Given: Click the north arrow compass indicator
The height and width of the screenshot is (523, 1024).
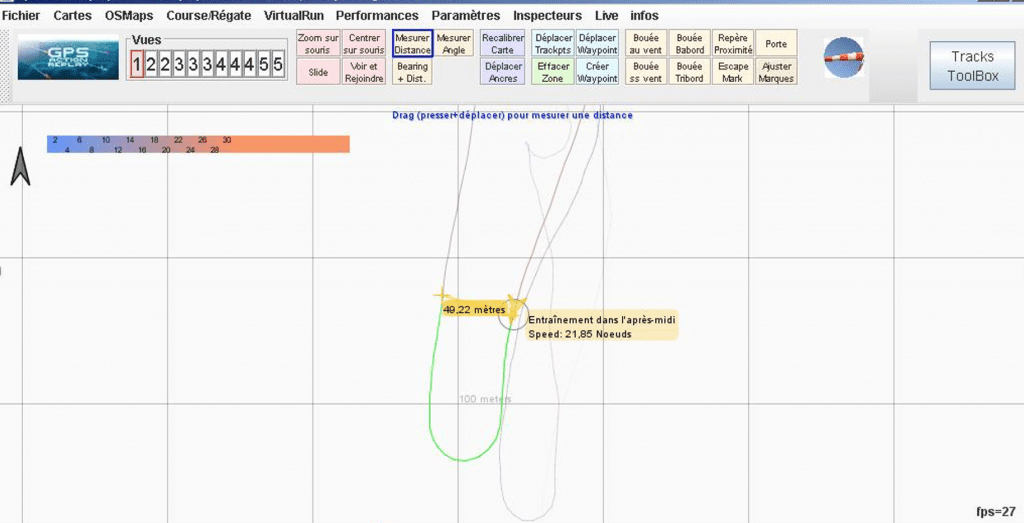Looking at the screenshot, I should click(20, 166).
